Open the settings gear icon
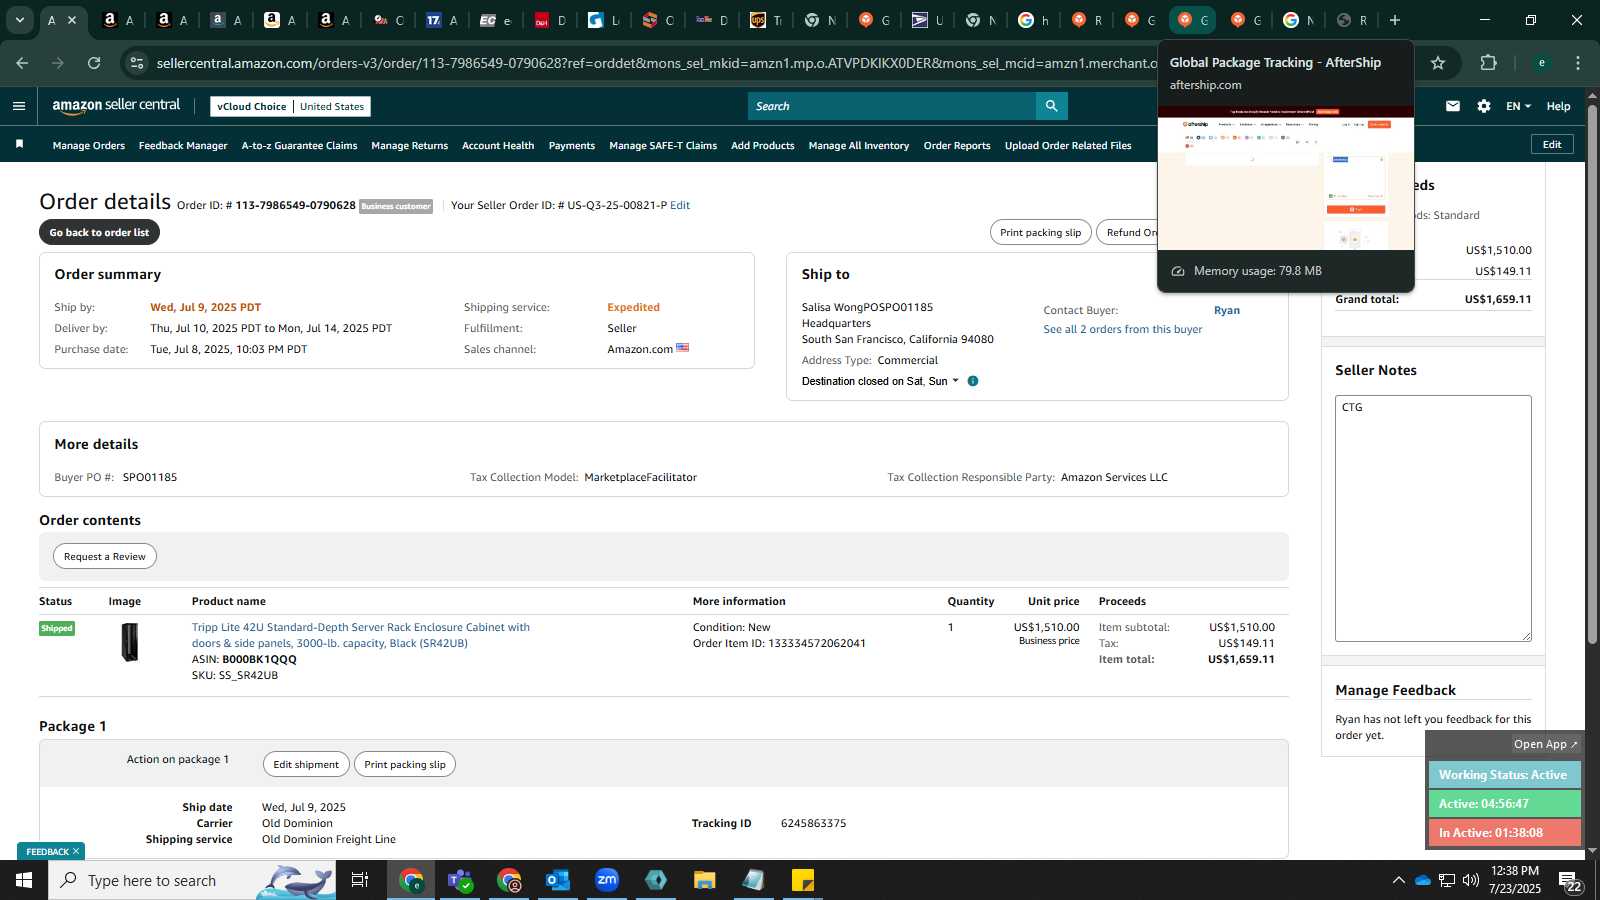 [x=1484, y=106]
